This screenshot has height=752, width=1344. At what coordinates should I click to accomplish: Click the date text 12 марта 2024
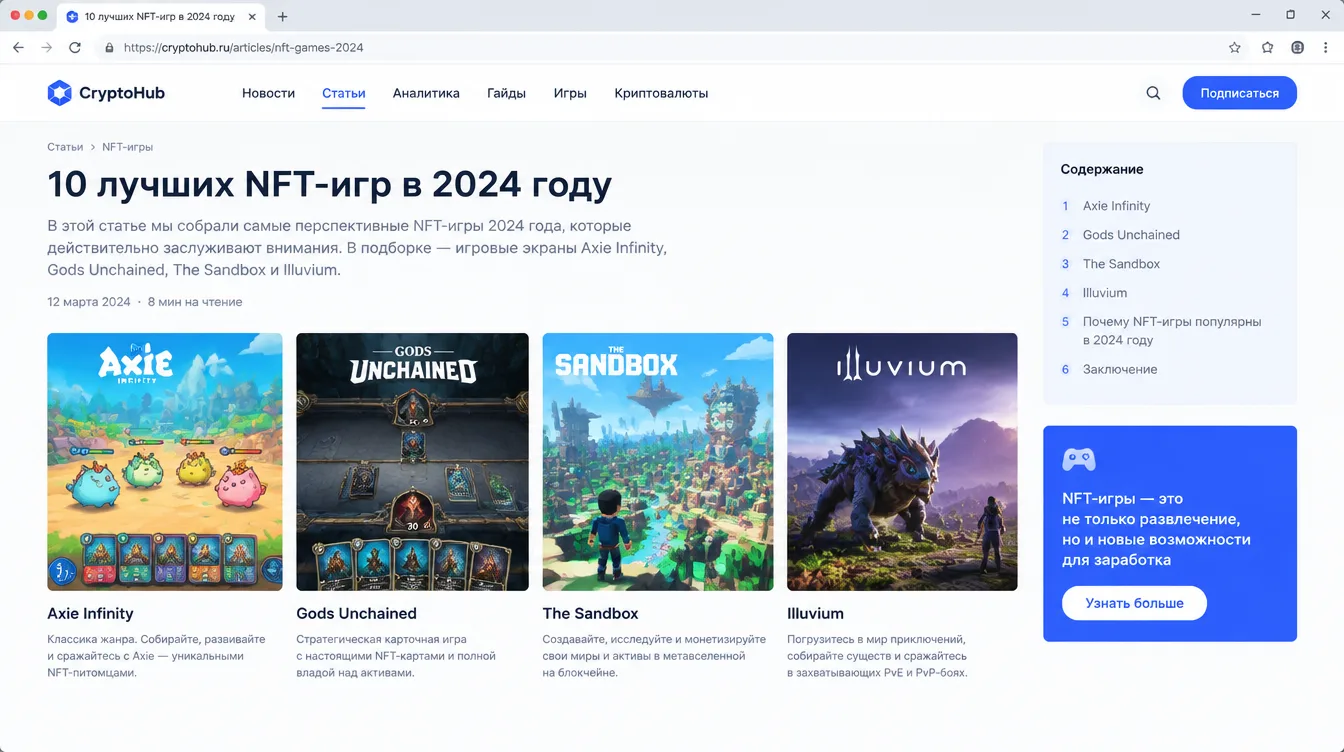(x=89, y=302)
